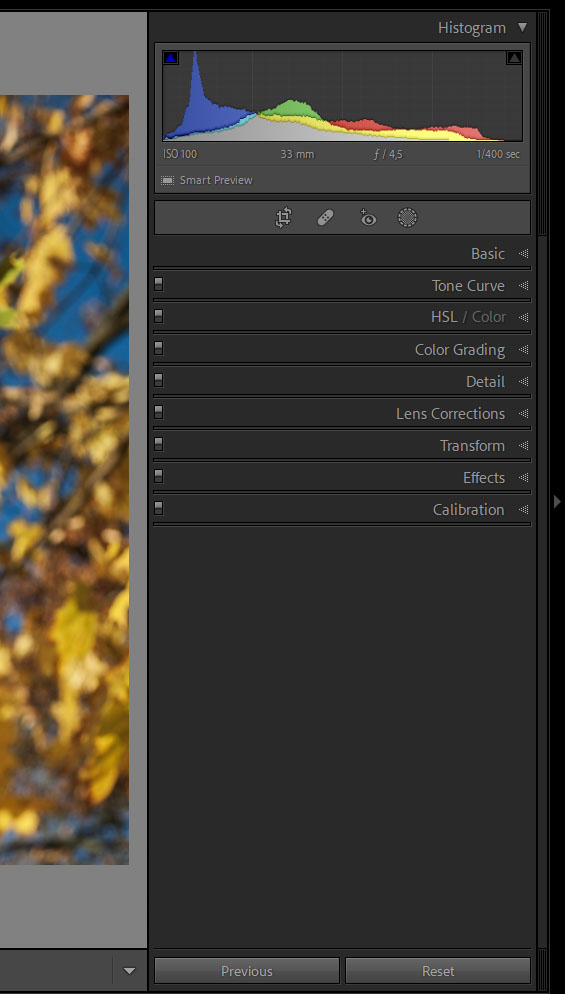Open the Color Grading panel header
This screenshot has width=565, height=994.
coord(460,350)
